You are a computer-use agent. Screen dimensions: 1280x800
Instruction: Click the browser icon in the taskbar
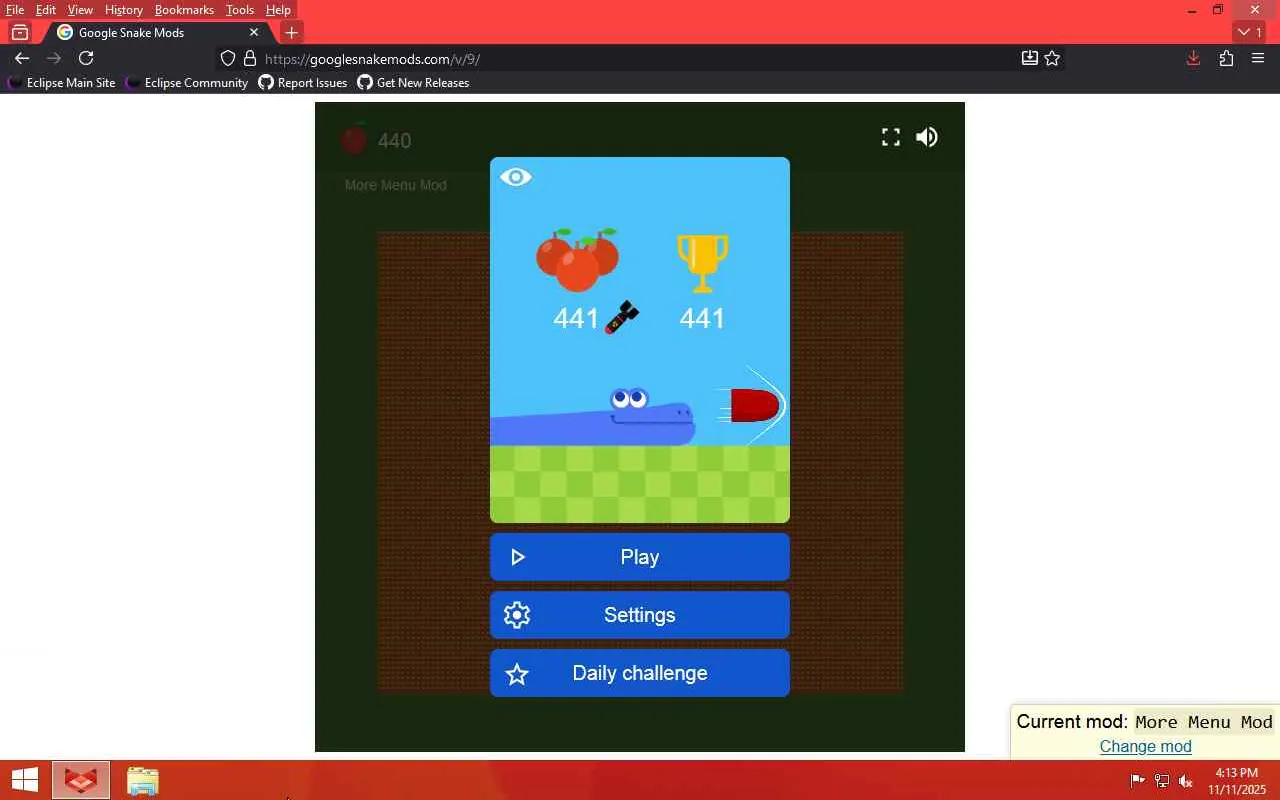coord(81,780)
